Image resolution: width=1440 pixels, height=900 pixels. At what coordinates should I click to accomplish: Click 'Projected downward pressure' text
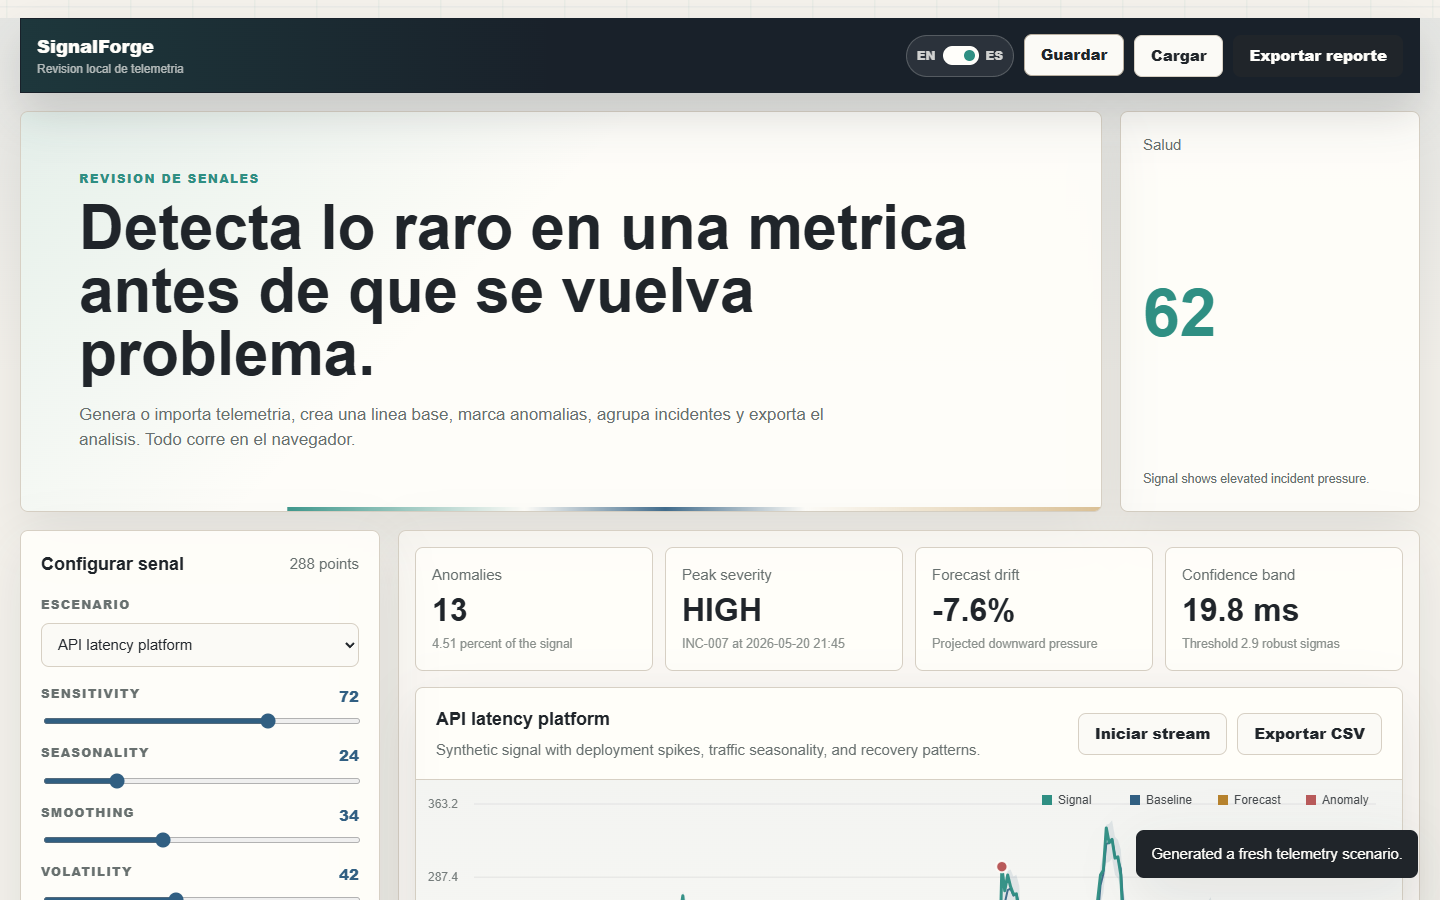pyautogui.click(x=1015, y=644)
